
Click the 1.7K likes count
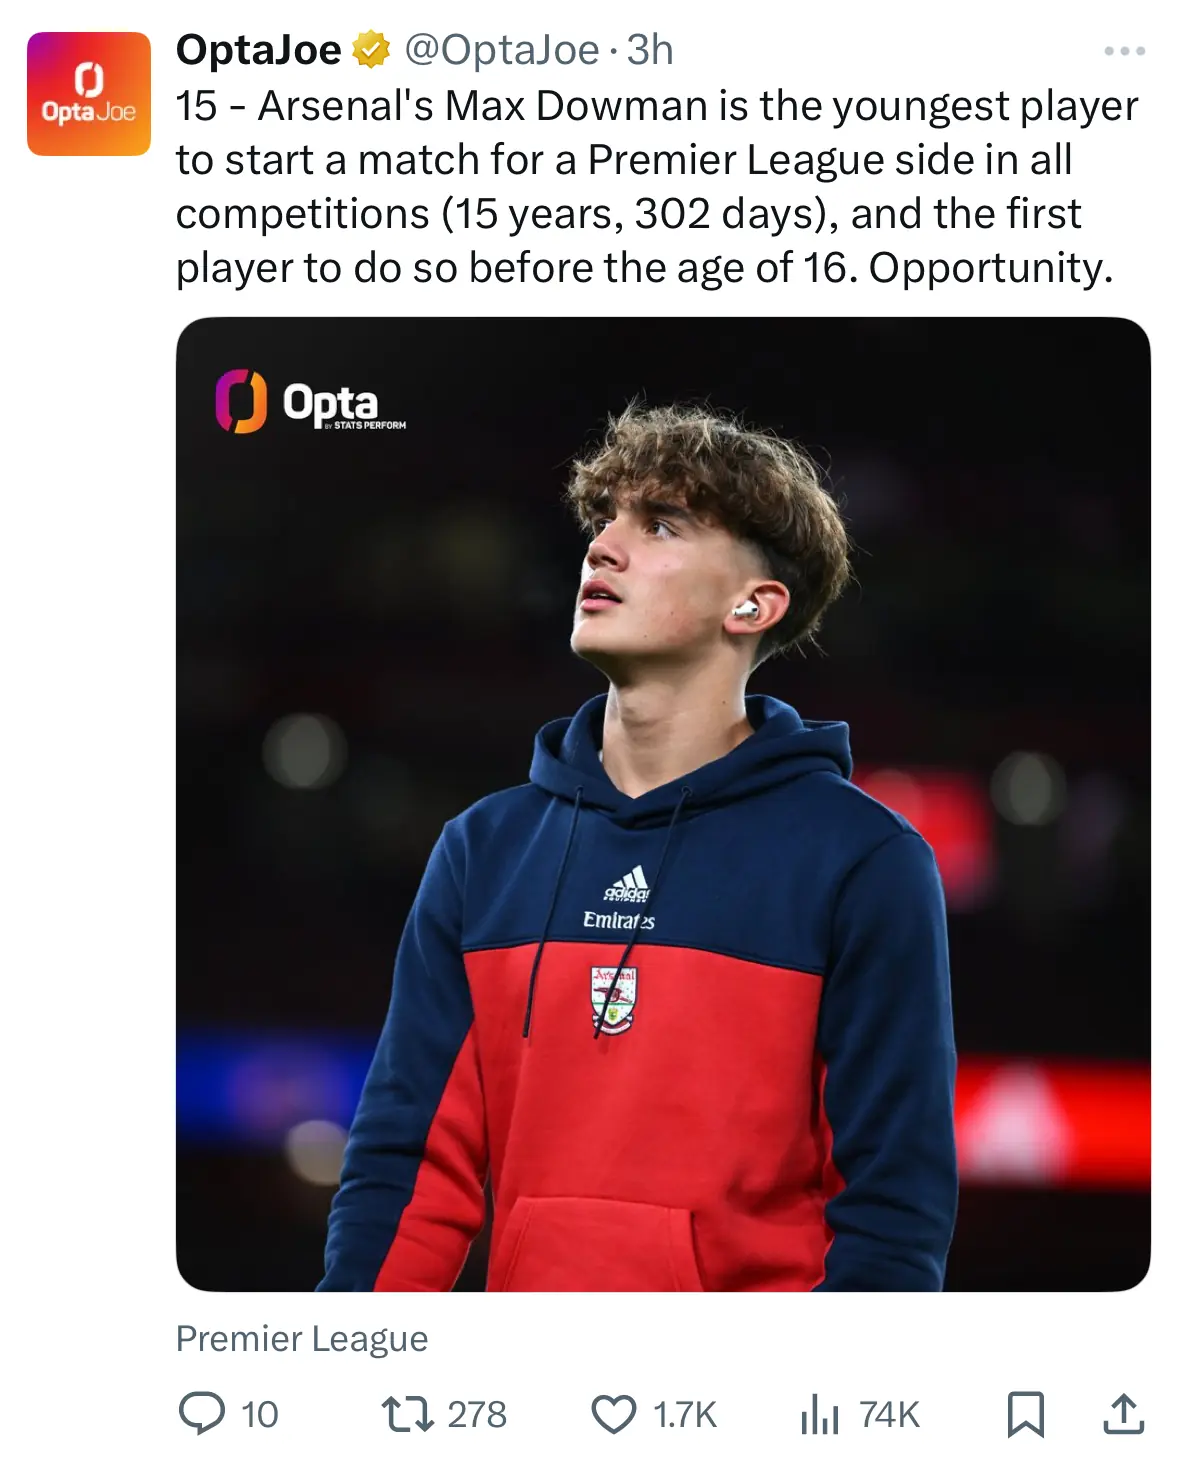tap(685, 1415)
